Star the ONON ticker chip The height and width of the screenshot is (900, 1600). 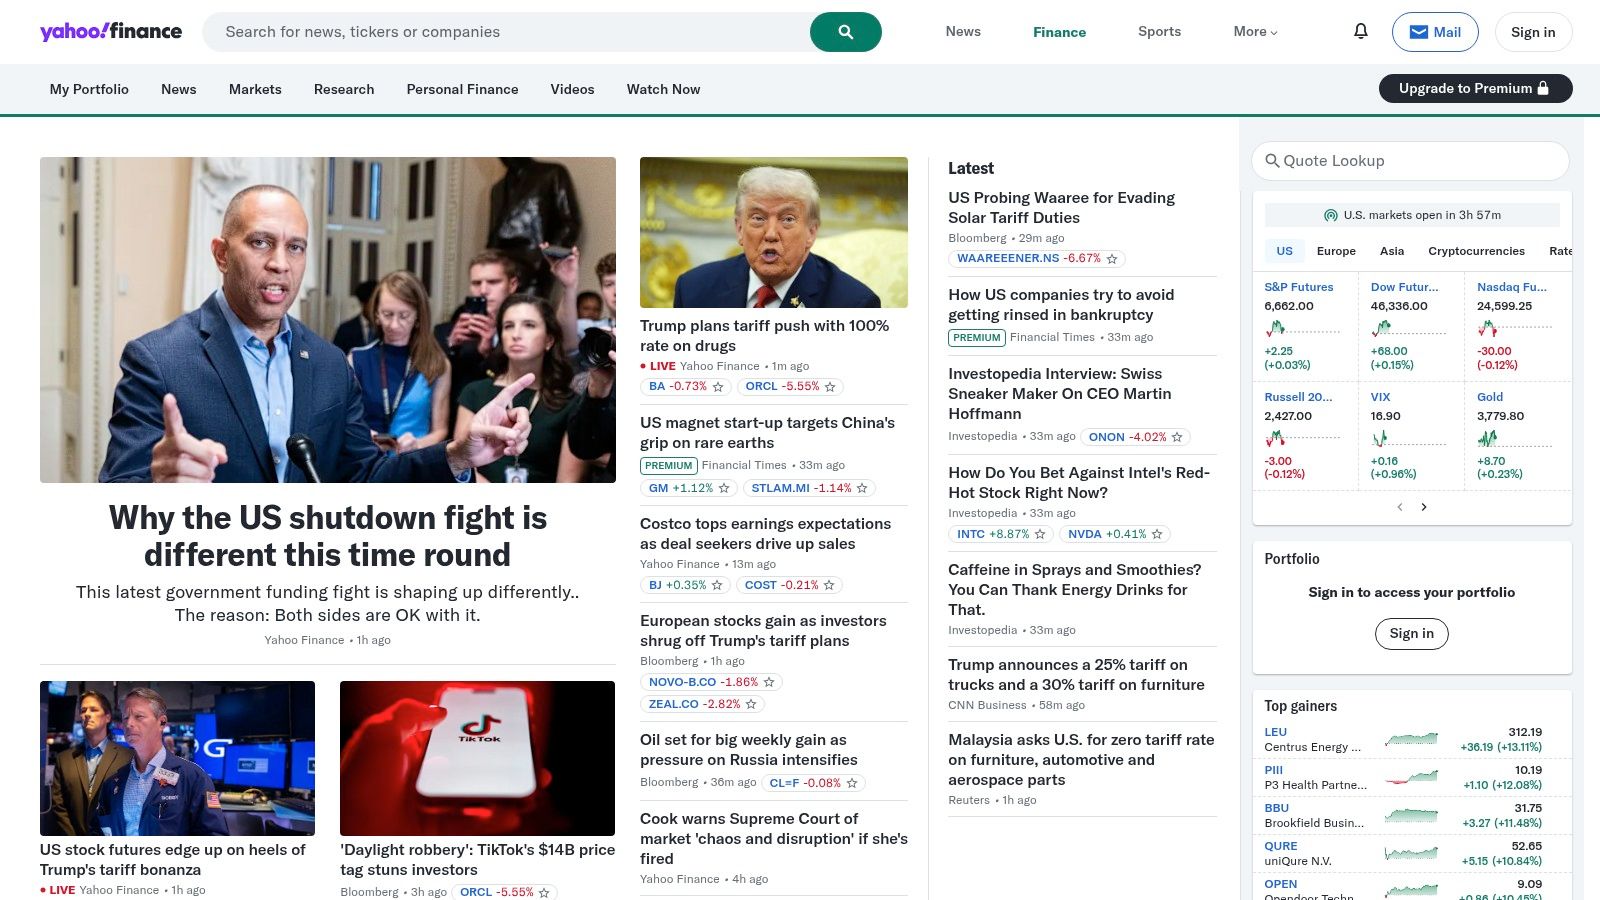[1177, 438]
